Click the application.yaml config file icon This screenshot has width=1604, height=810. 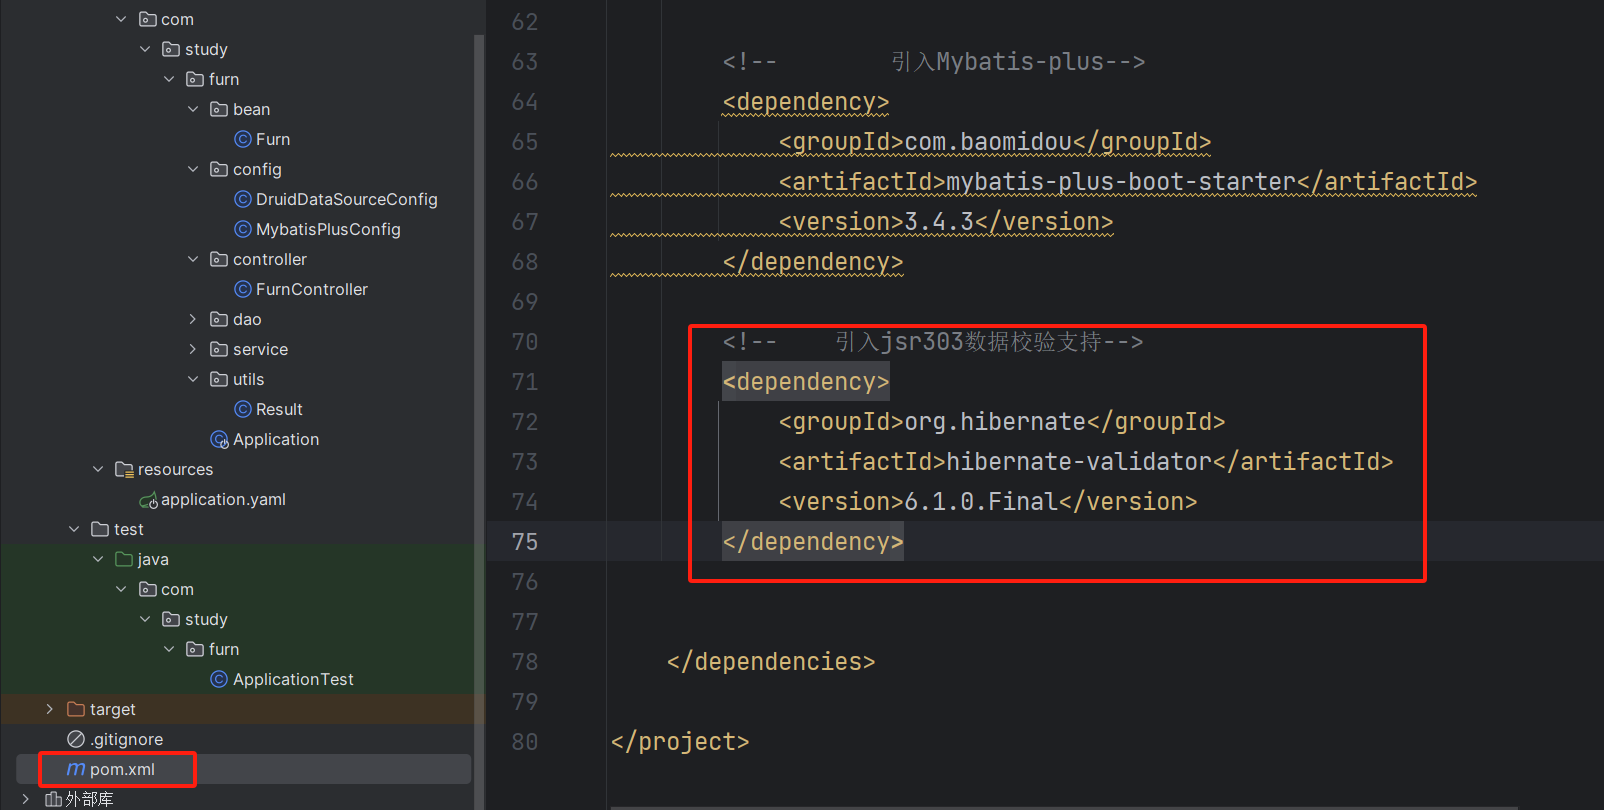(x=148, y=500)
